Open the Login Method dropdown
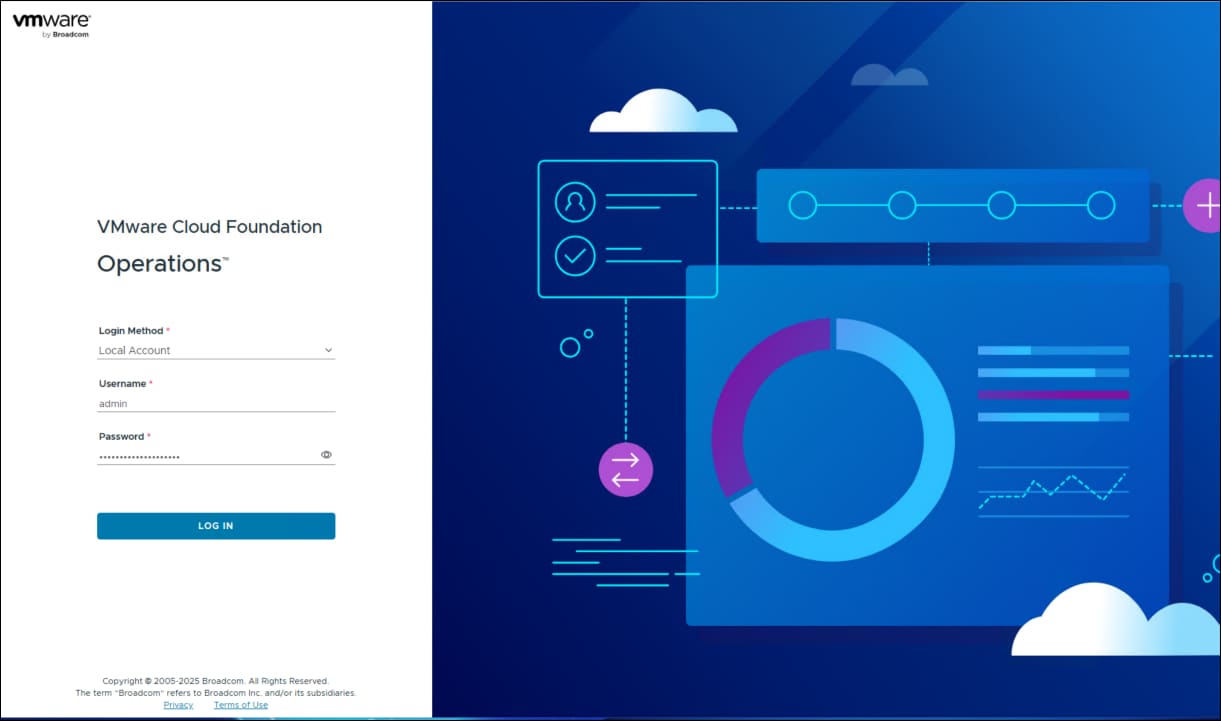This screenshot has width=1221, height=721. pyautogui.click(x=216, y=350)
